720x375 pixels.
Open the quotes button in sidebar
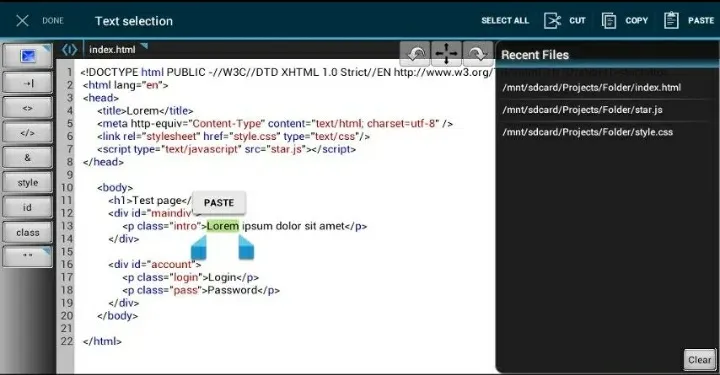pos(28,257)
